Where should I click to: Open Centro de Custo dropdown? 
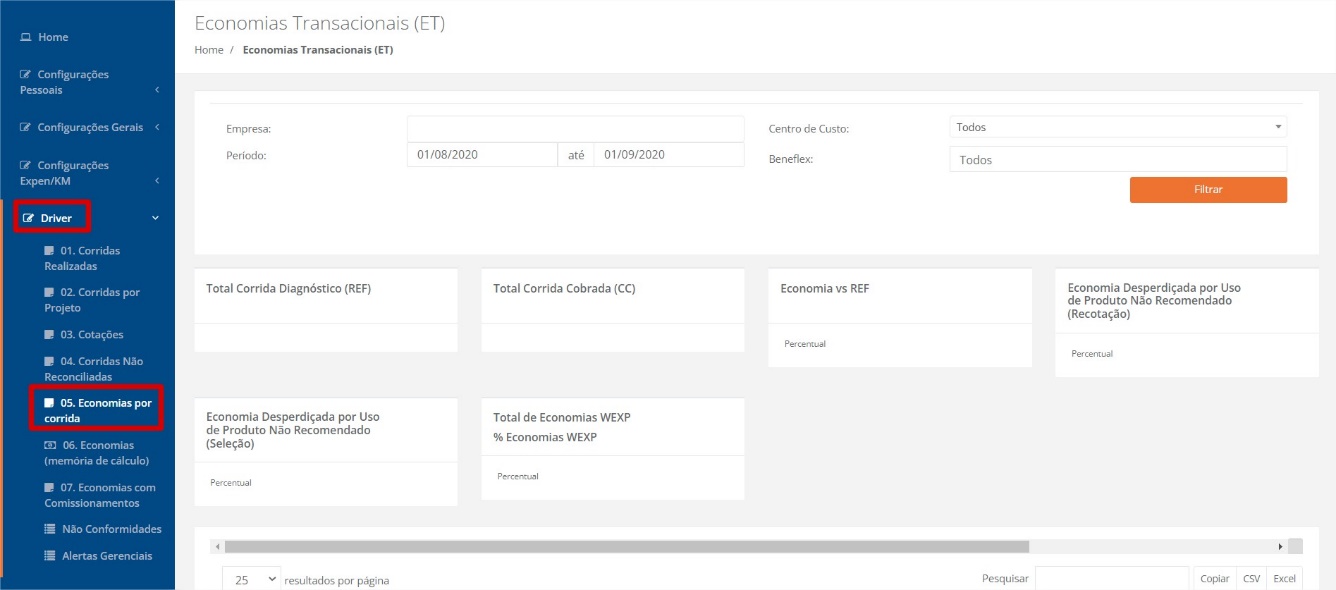1118,127
